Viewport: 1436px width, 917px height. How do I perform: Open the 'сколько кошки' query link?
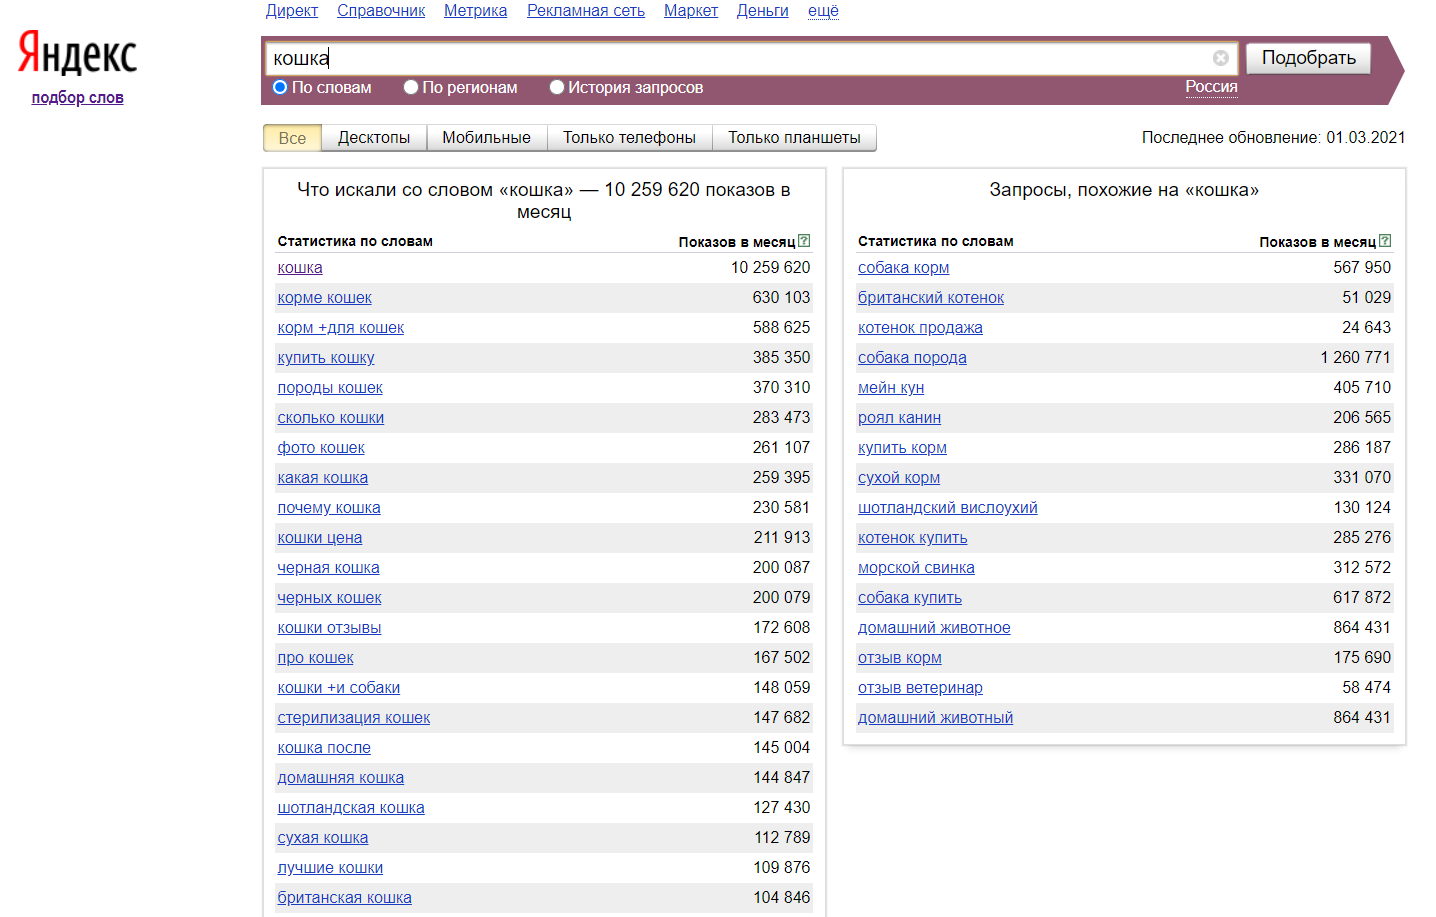pos(331,418)
